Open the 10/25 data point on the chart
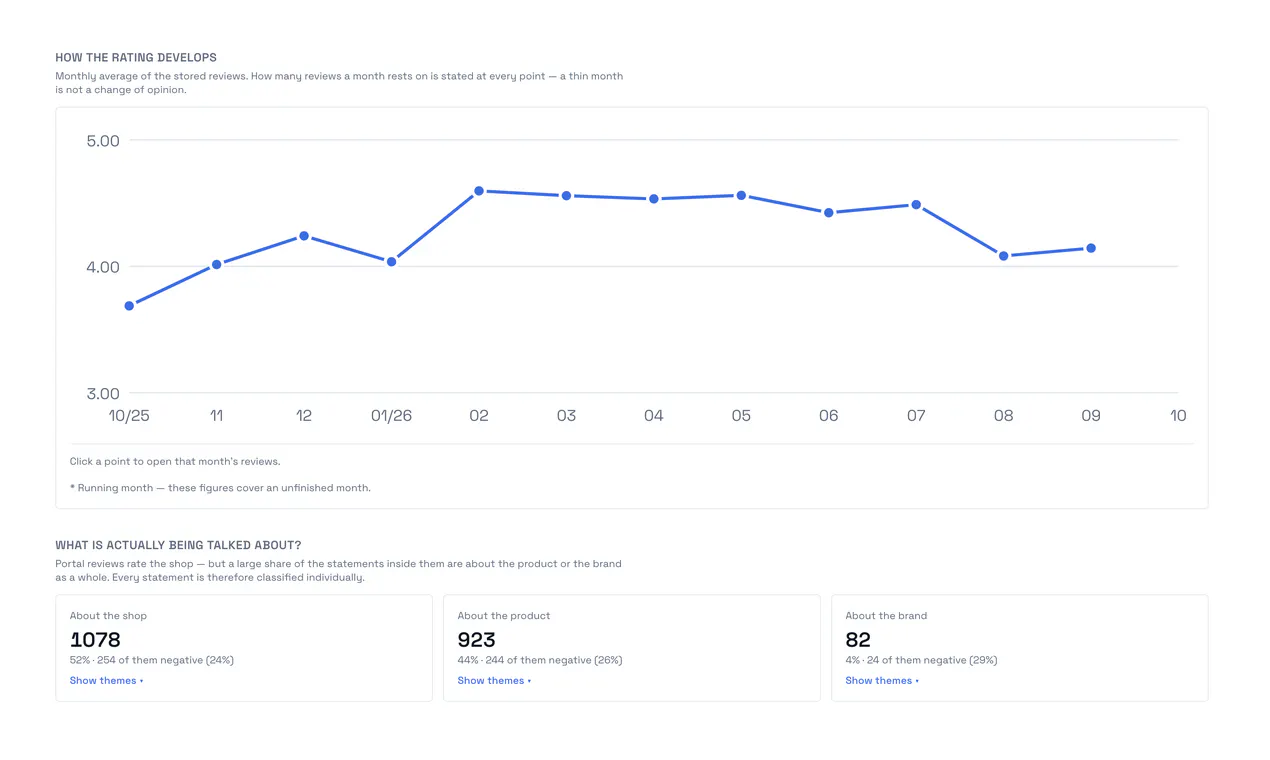The image size is (1270, 760). pos(129,306)
